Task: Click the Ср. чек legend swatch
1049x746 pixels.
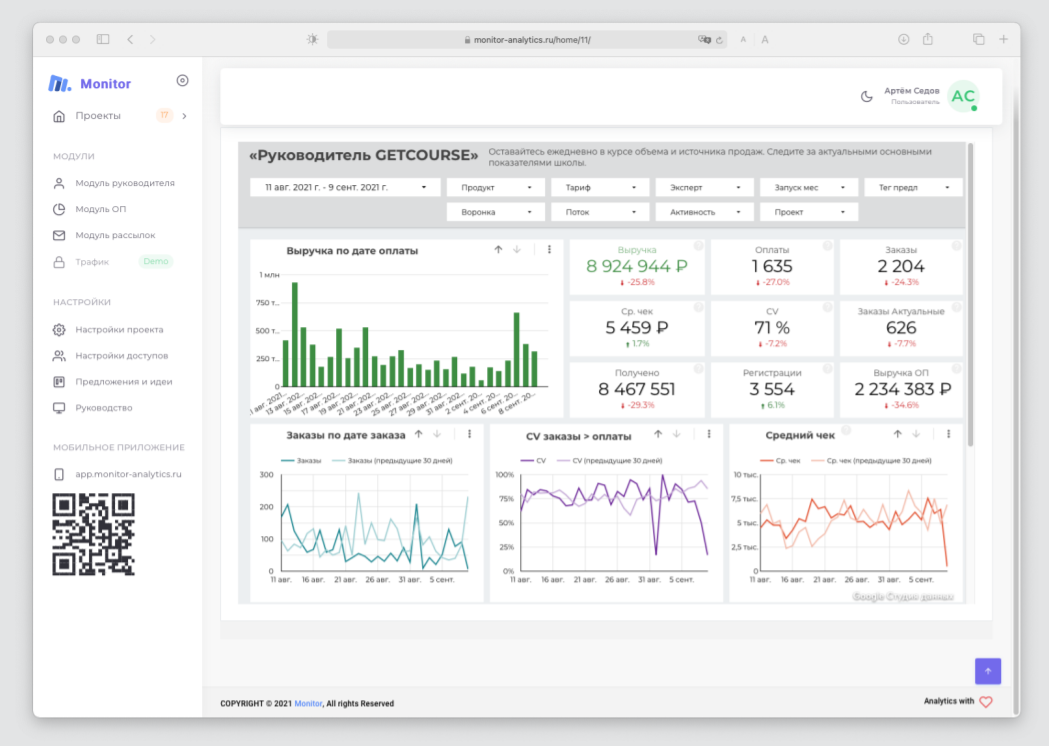Action: click(x=767, y=460)
